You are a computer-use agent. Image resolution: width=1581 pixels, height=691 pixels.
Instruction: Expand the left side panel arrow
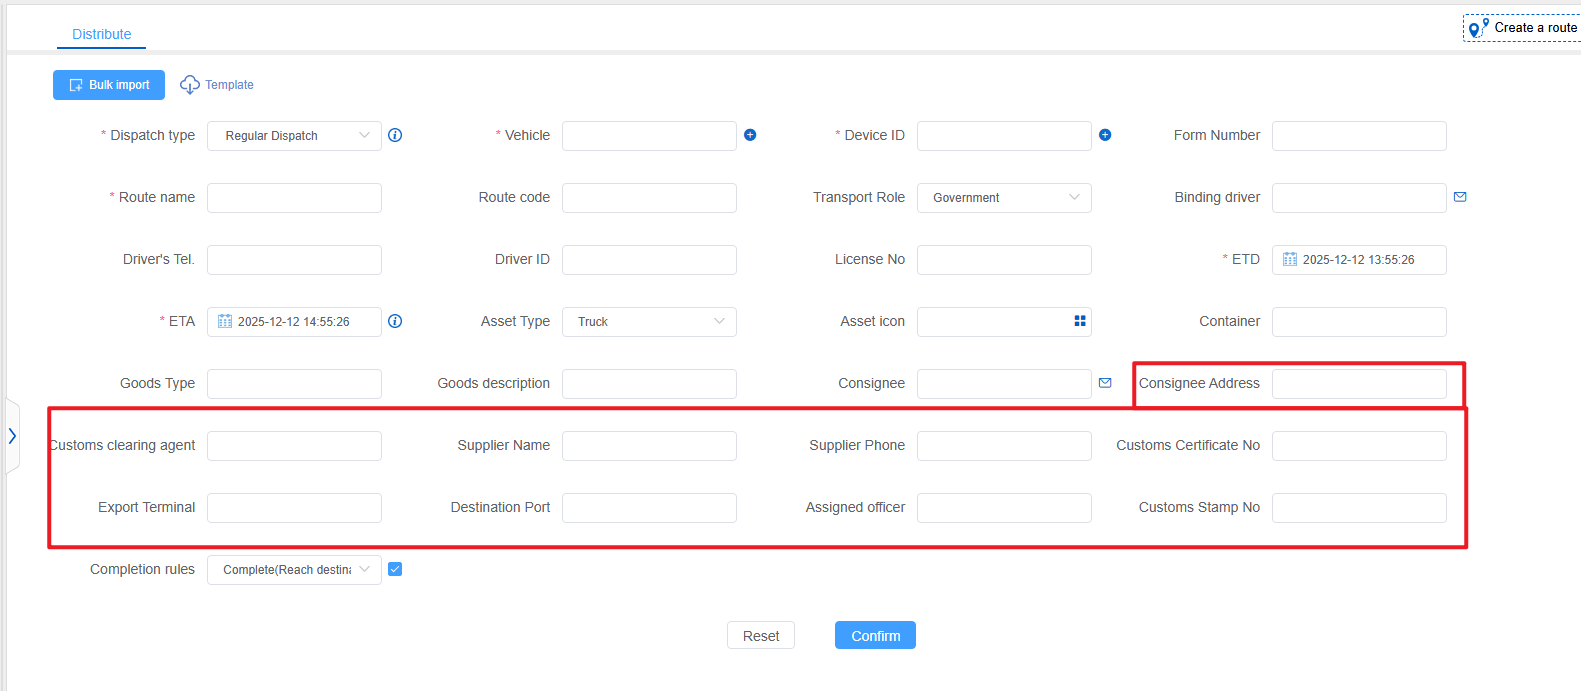12,436
